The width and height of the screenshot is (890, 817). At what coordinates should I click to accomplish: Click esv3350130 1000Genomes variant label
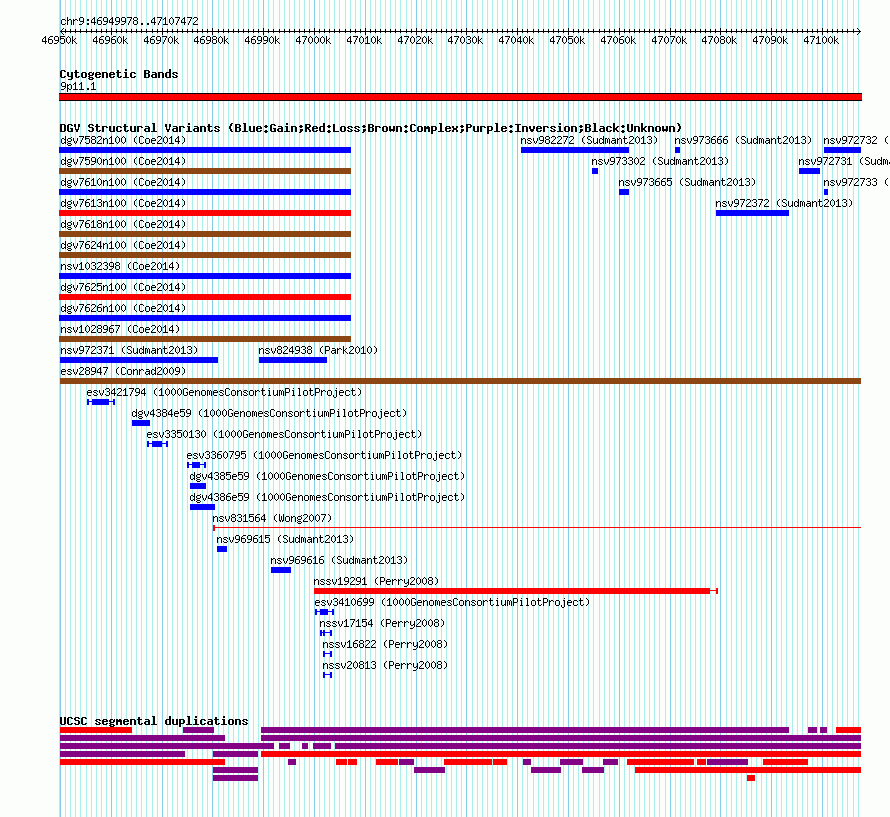coord(284,434)
